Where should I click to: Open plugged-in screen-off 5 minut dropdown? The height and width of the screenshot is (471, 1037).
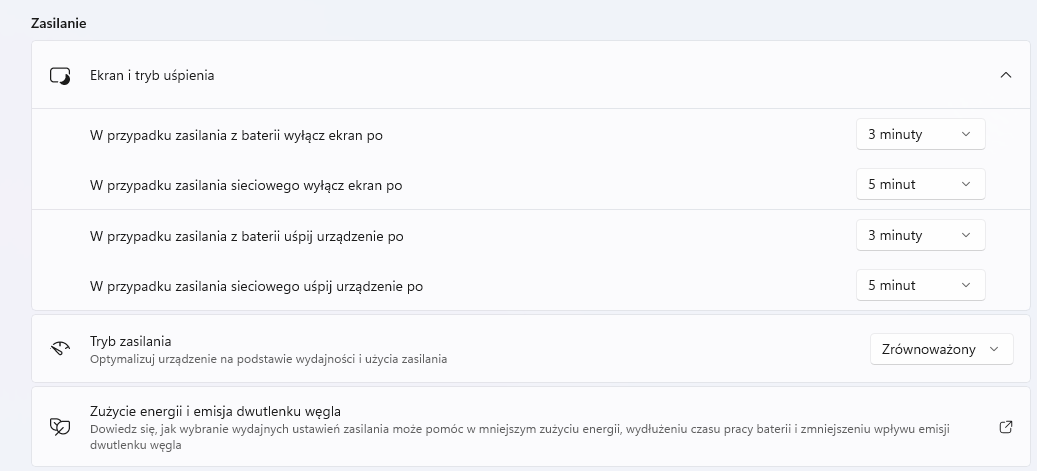pos(921,185)
